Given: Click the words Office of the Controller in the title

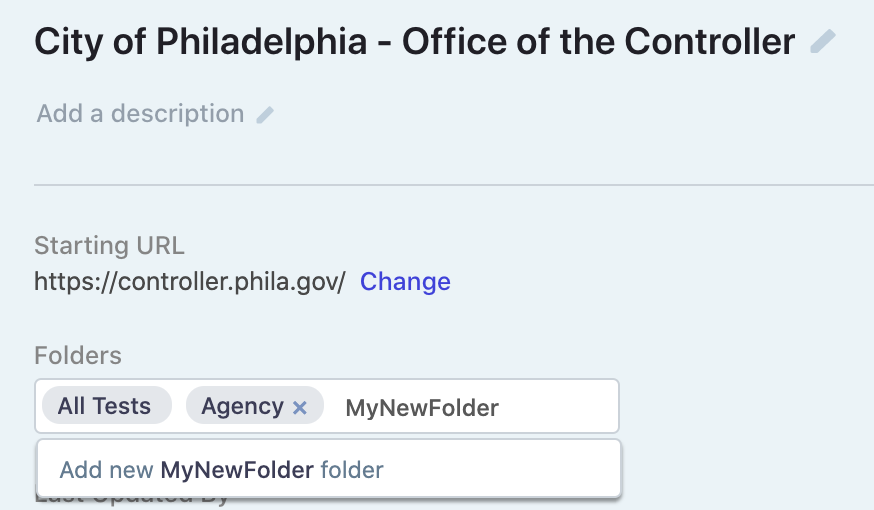Looking at the screenshot, I should click(x=598, y=42).
